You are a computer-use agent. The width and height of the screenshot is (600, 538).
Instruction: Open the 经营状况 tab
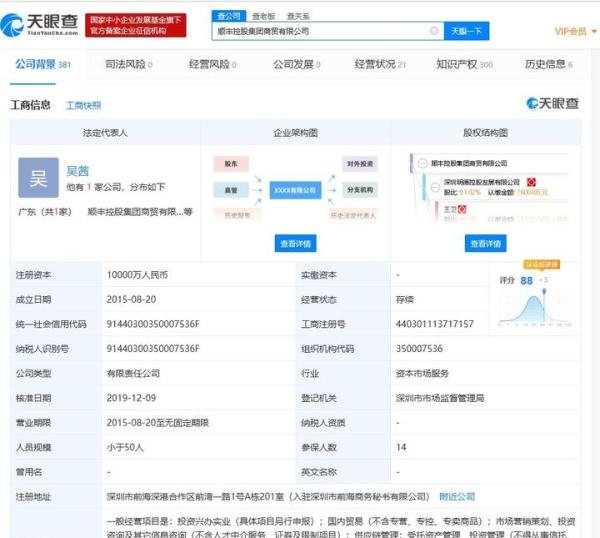coord(380,64)
